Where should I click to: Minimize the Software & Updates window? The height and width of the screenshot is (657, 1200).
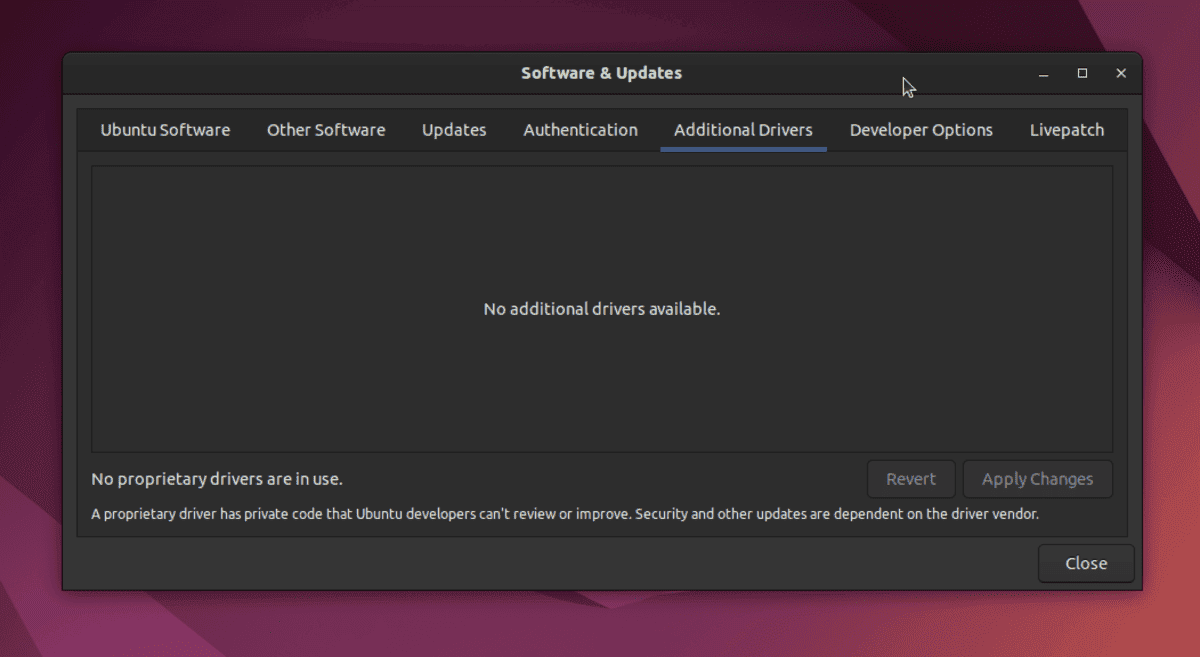click(1043, 74)
